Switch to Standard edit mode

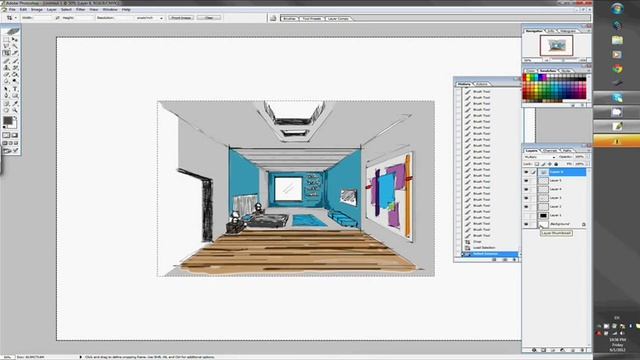tap(6, 135)
